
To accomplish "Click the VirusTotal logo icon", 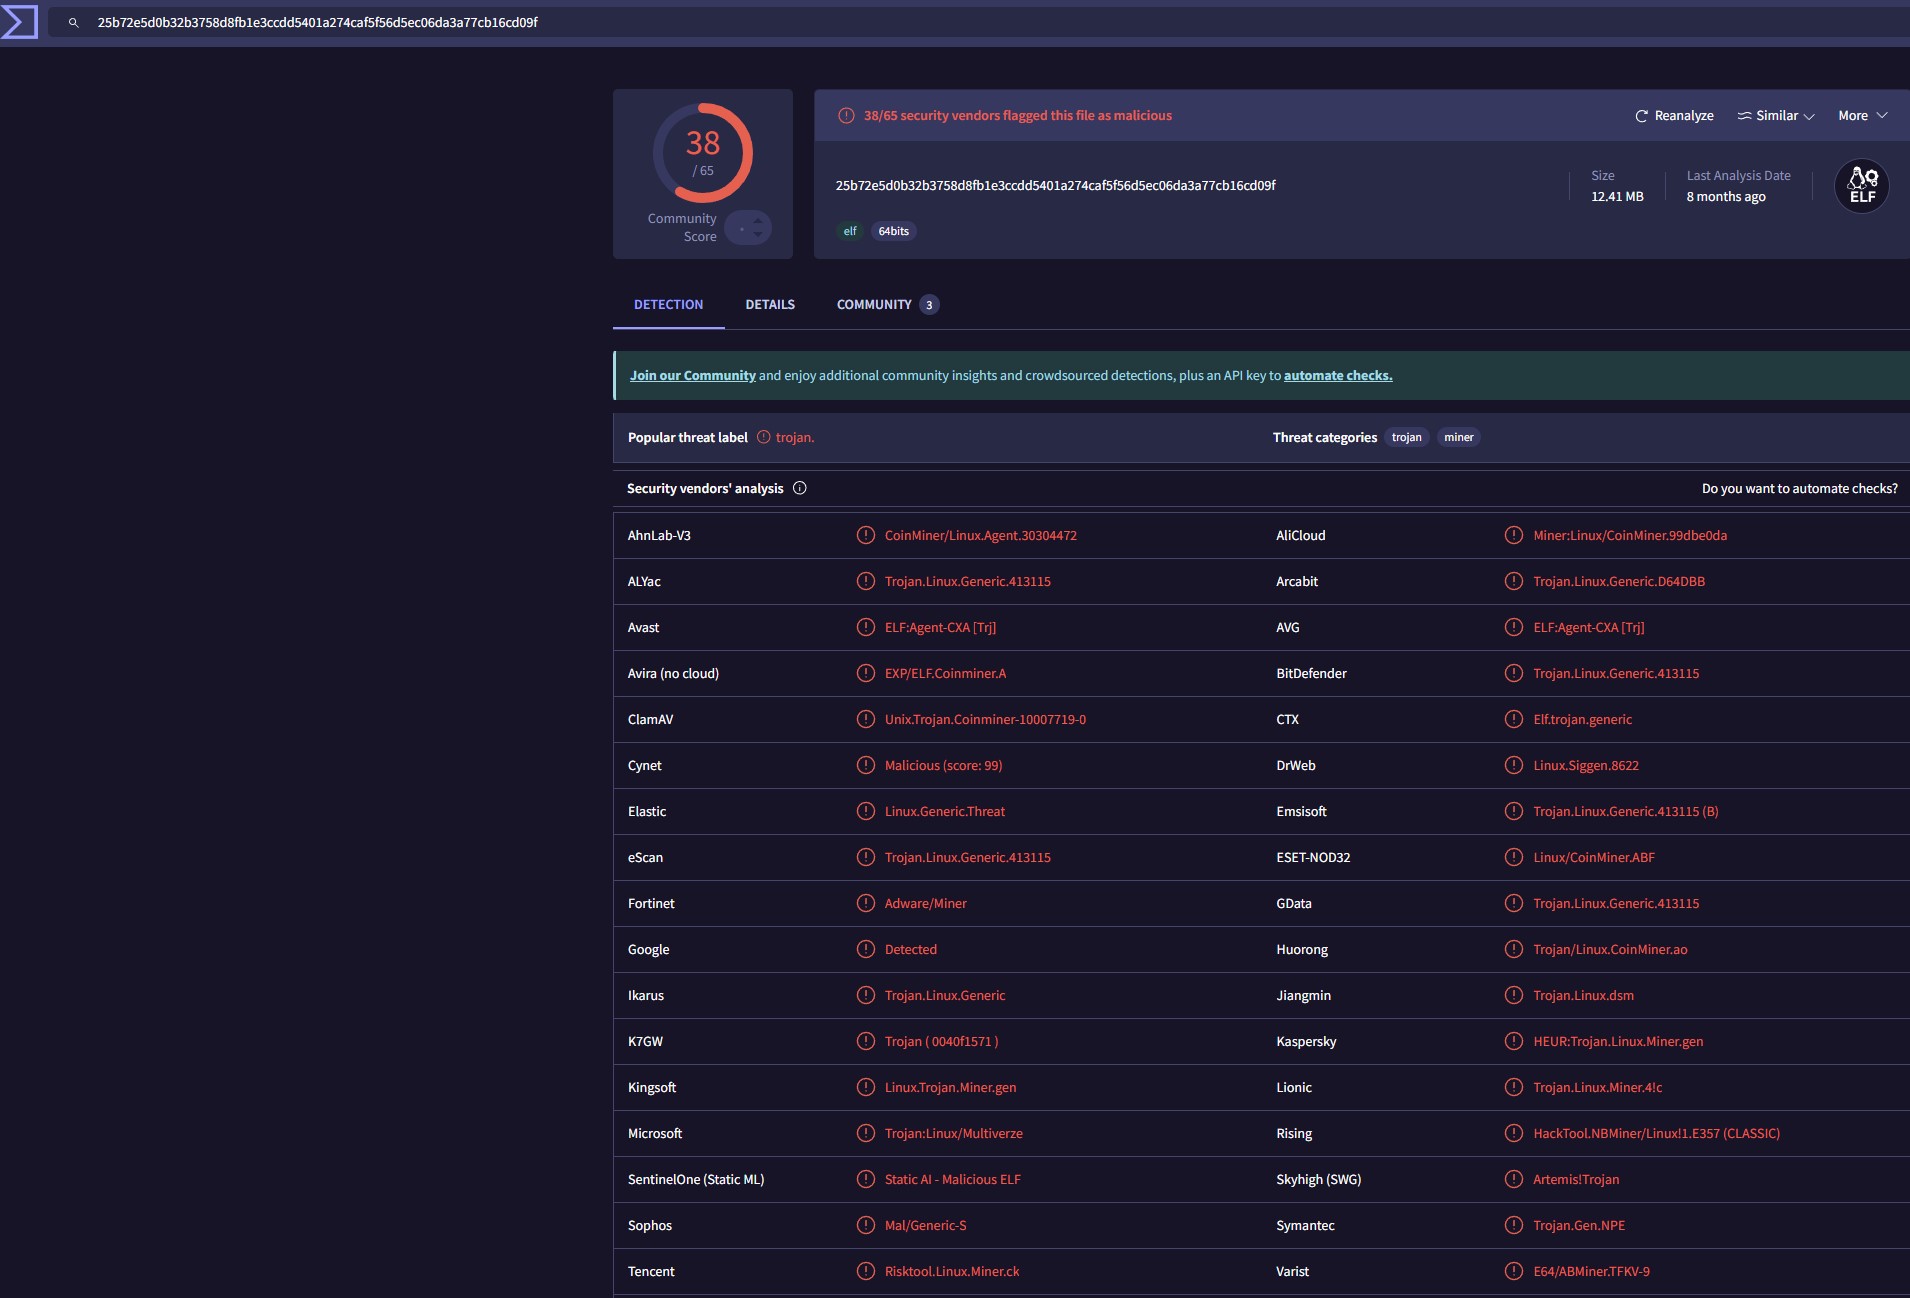I will click(x=19, y=22).
